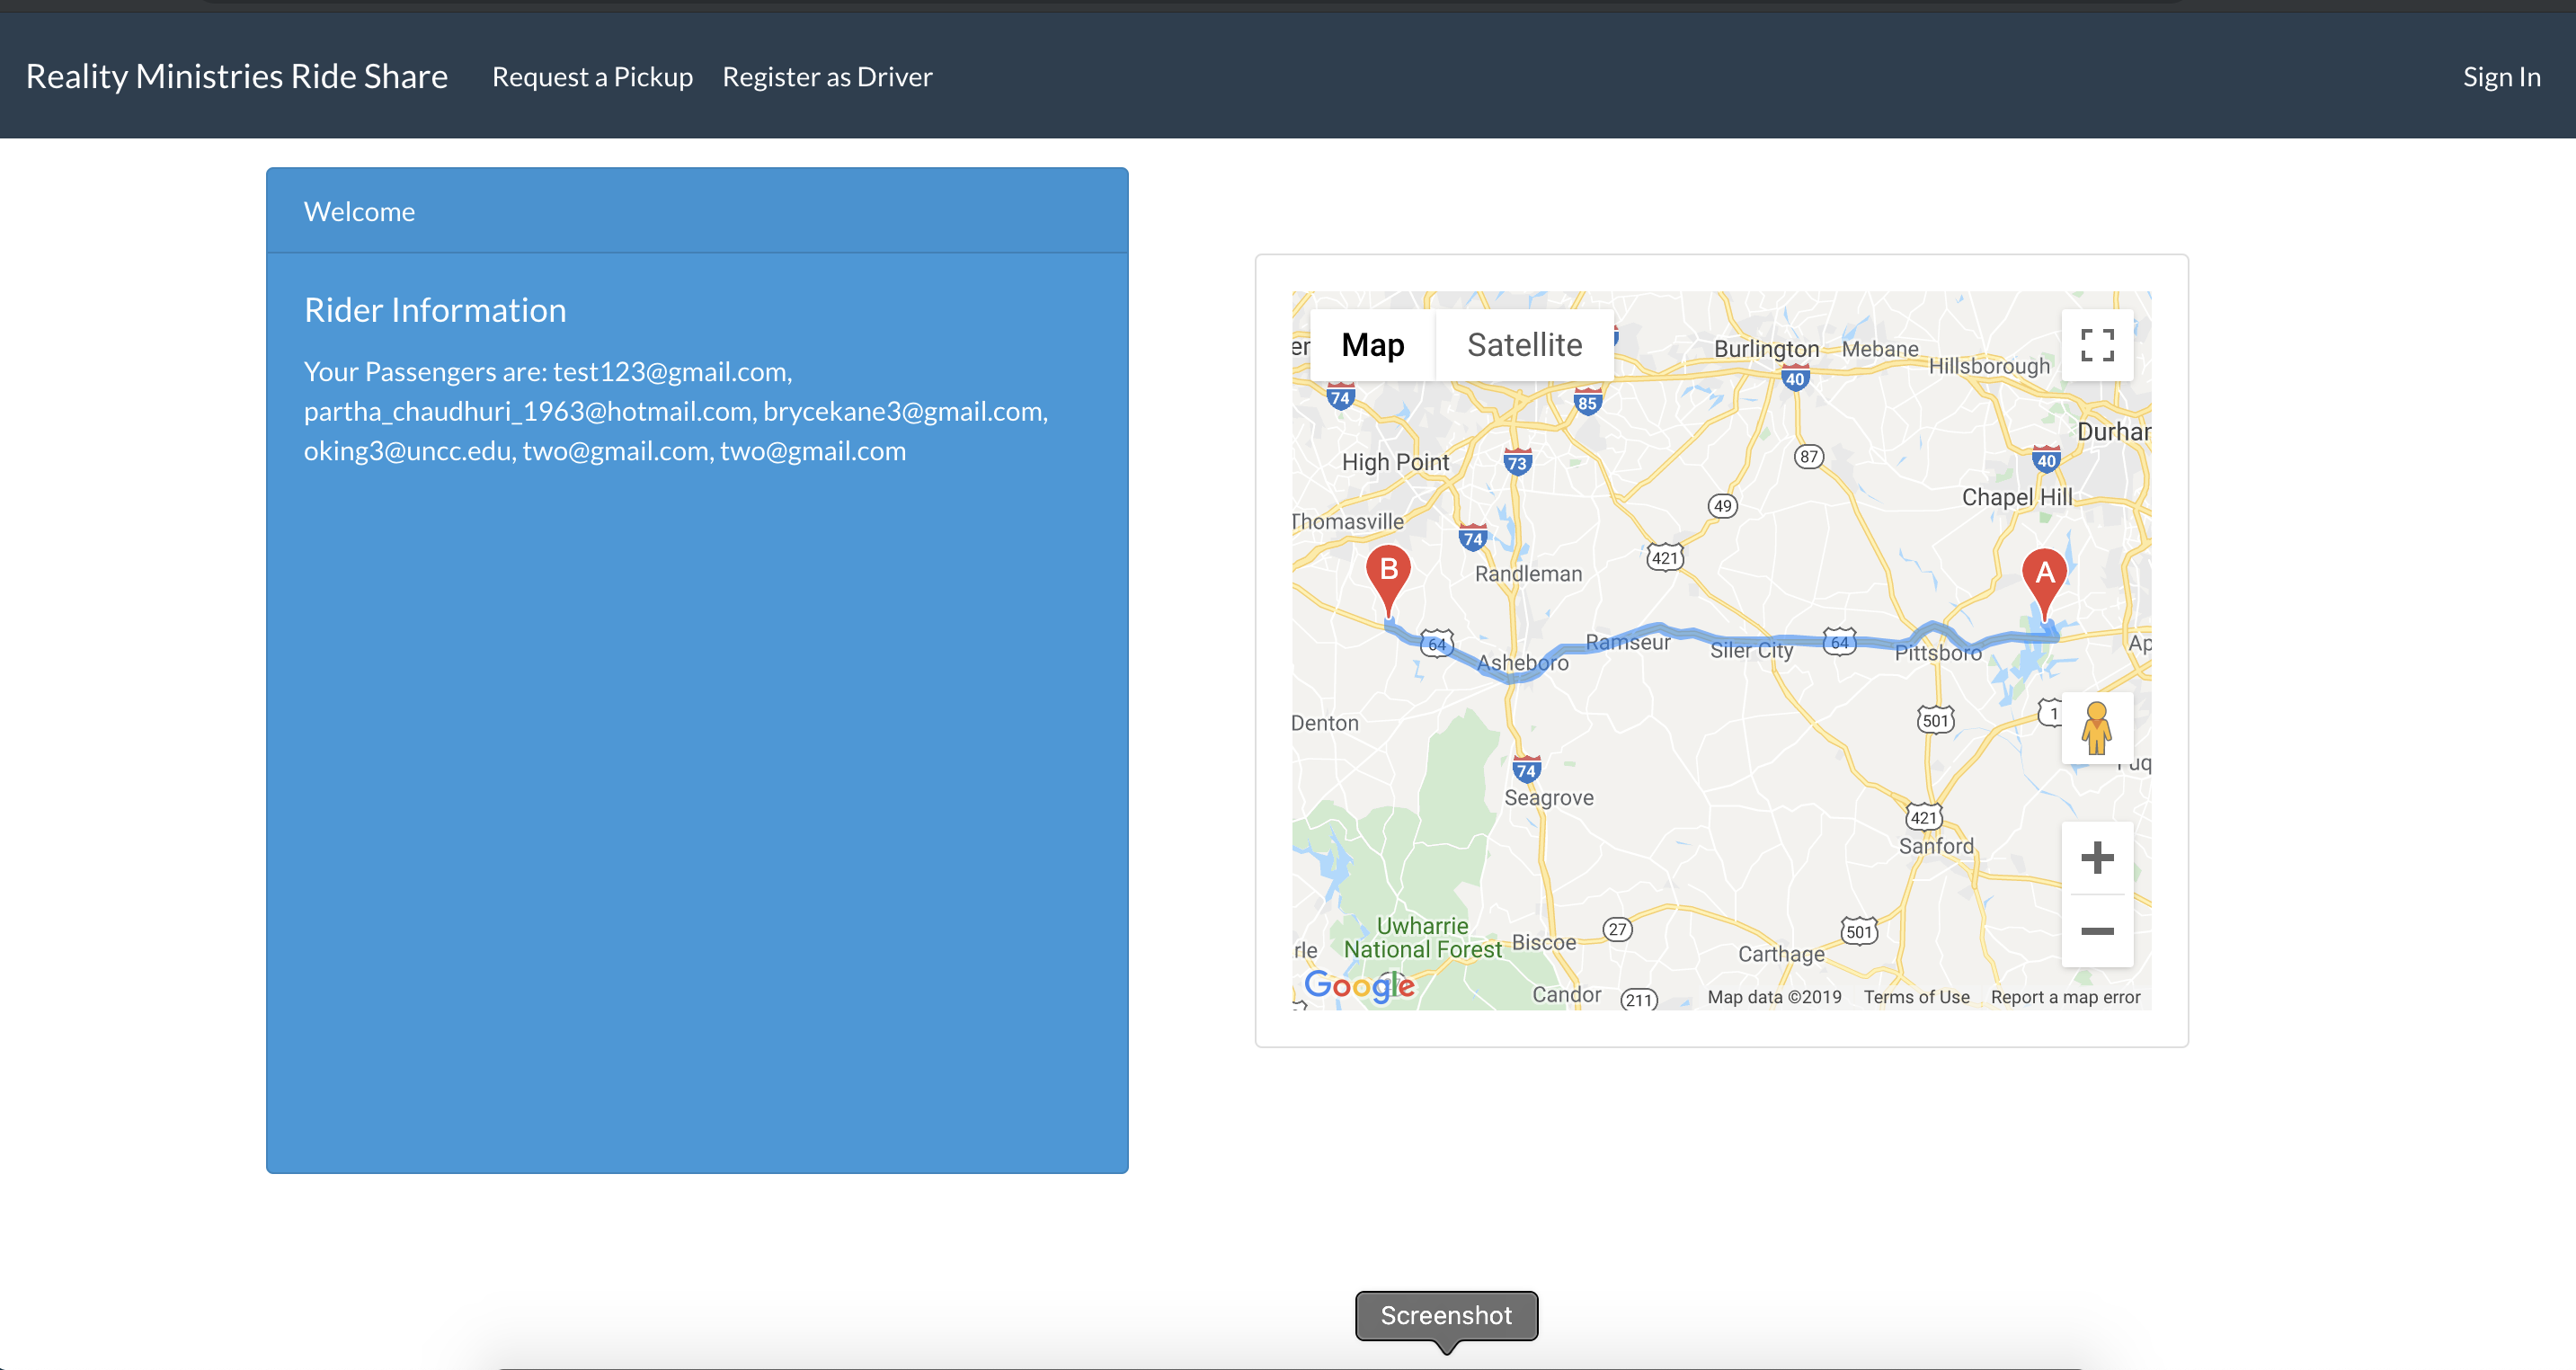Screen dimensions: 2576x1370
Task: Click the Screenshot tooltip button
Action: (x=1446, y=1315)
